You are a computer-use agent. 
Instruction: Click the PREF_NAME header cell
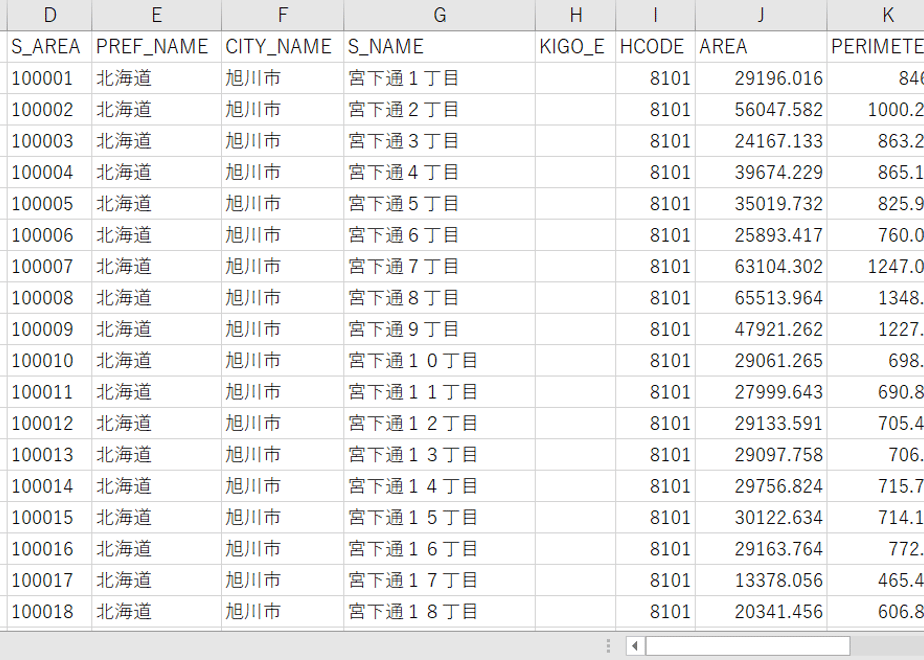tap(156, 47)
